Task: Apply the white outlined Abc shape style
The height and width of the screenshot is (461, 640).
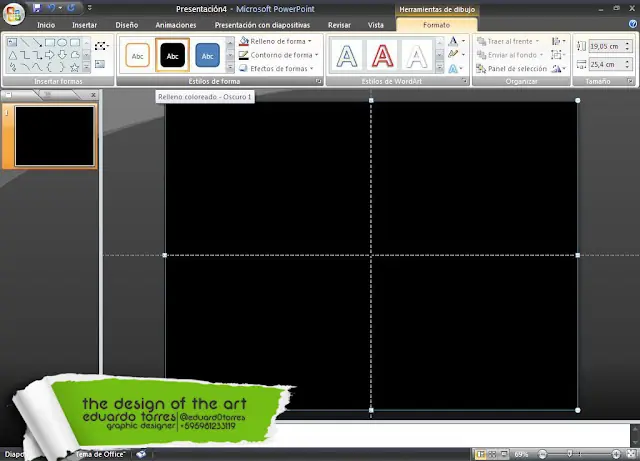Action: pos(138,56)
